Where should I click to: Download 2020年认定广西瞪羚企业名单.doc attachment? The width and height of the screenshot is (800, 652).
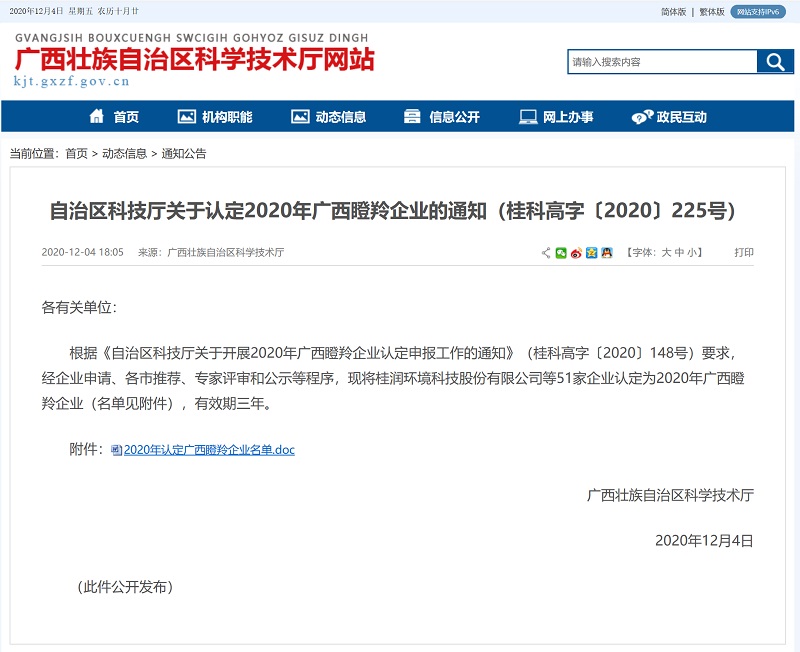[x=208, y=450]
